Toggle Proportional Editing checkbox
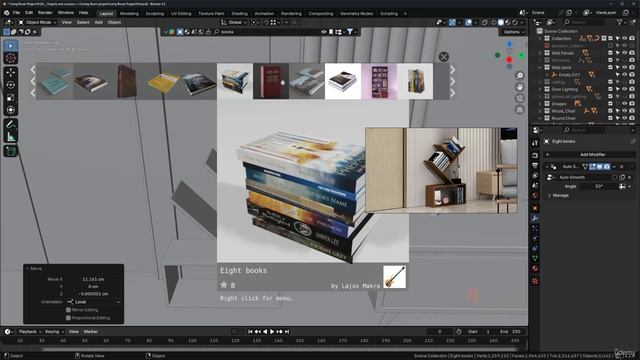Viewport: 640px width, 360px height. click(x=68, y=318)
